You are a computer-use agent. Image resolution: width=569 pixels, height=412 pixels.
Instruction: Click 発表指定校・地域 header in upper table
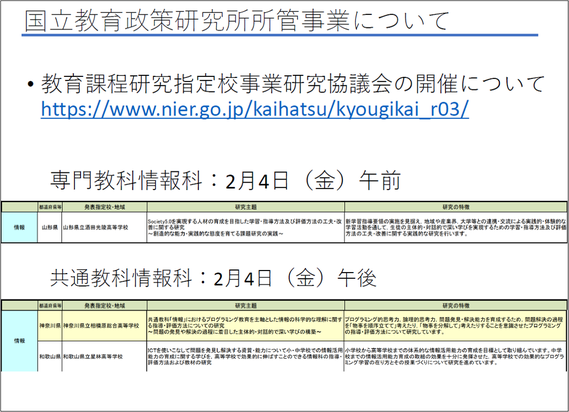(x=104, y=207)
